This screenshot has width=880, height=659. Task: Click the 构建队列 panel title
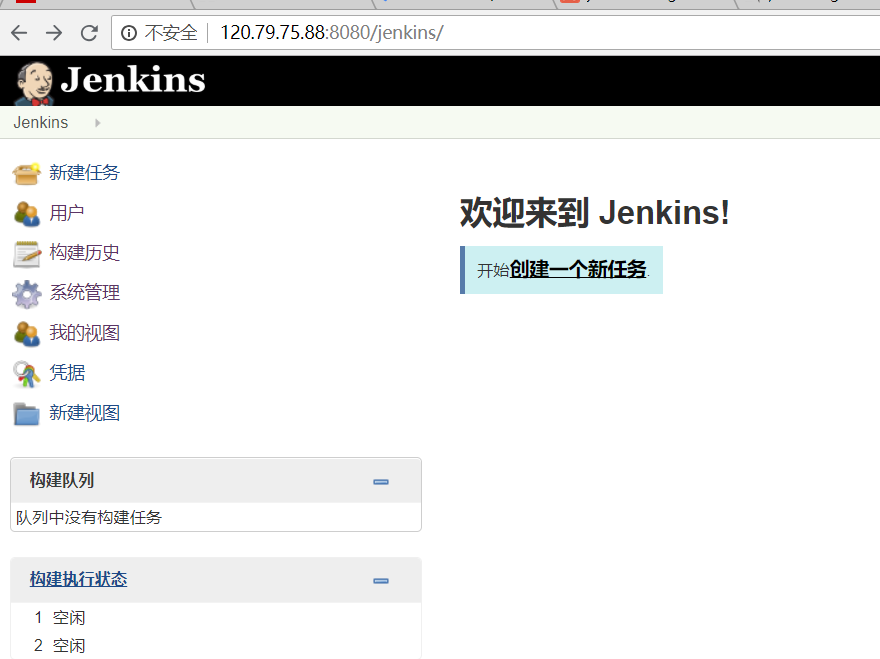pyautogui.click(x=62, y=480)
